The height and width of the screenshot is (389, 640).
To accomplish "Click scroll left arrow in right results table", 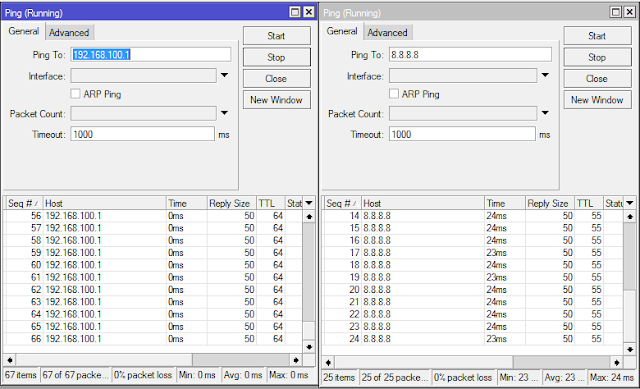I will (328, 362).
